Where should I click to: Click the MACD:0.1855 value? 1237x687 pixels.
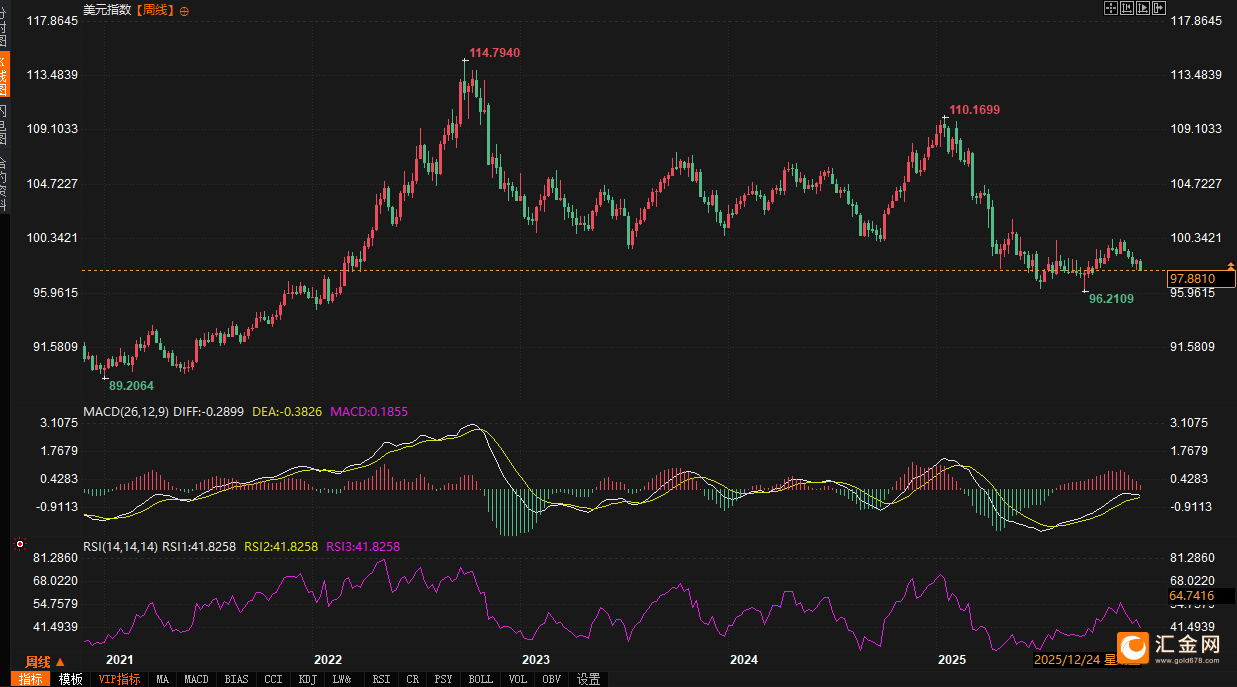369,411
